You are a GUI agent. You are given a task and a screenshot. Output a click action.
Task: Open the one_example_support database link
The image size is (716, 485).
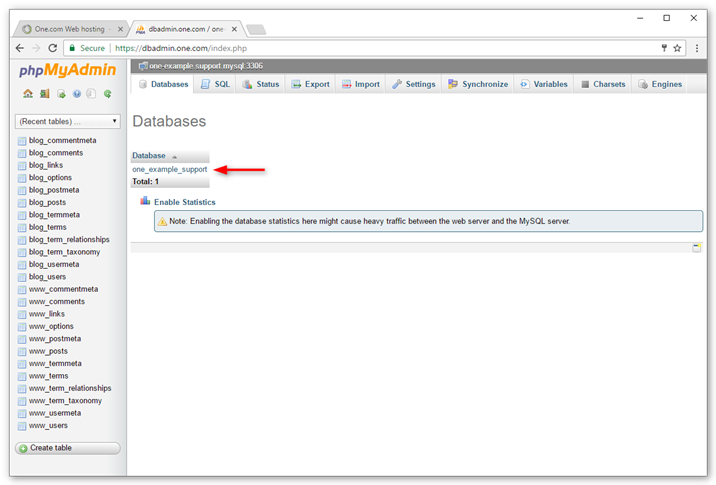[x=170, y=169]
